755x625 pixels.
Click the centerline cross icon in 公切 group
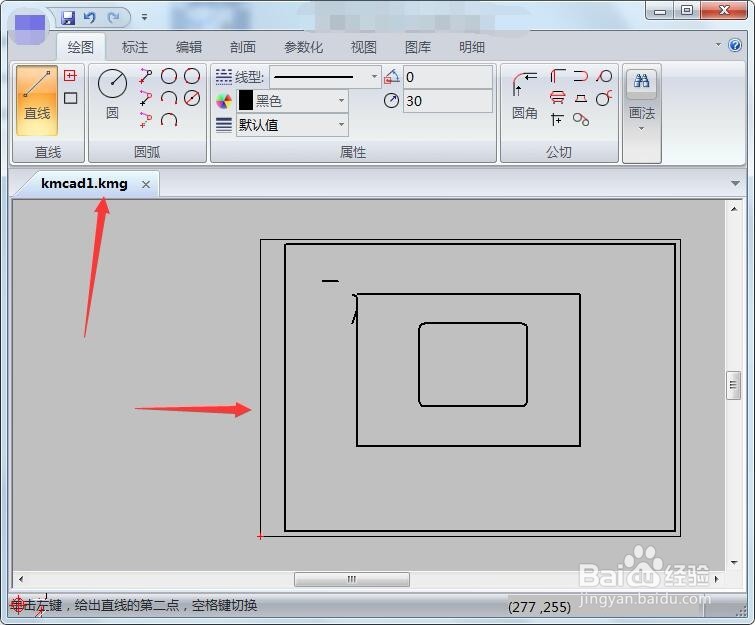coord(558,119)
